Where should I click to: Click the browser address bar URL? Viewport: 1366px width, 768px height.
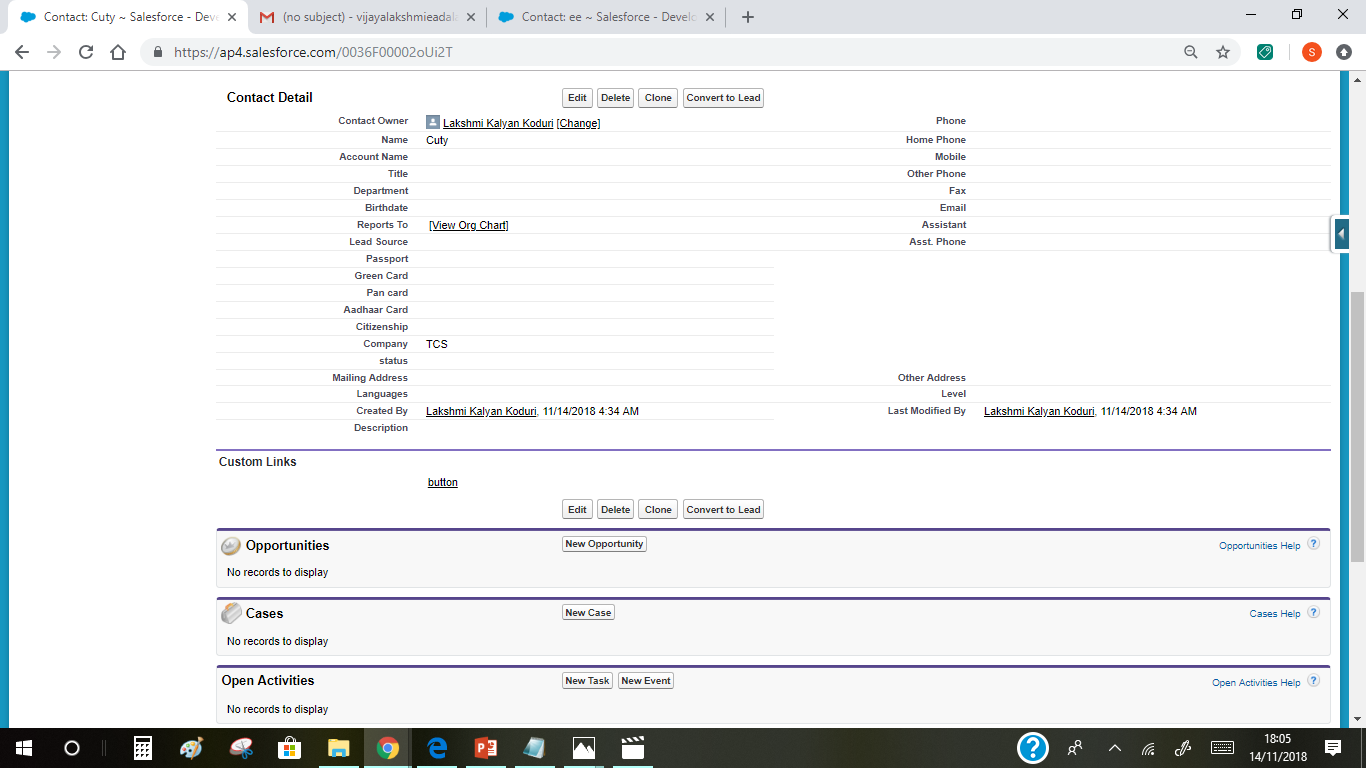coord(313,52)
